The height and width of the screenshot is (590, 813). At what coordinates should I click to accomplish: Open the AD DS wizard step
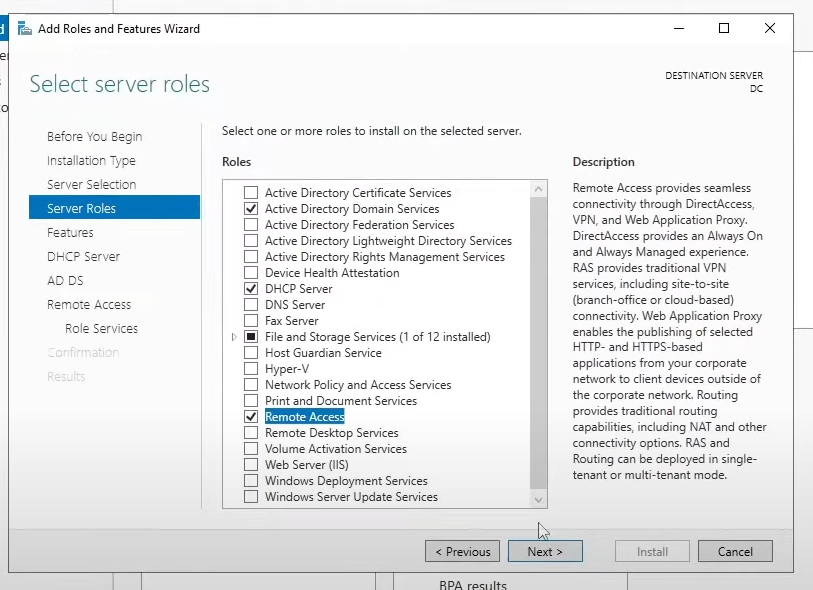(65, 280)
